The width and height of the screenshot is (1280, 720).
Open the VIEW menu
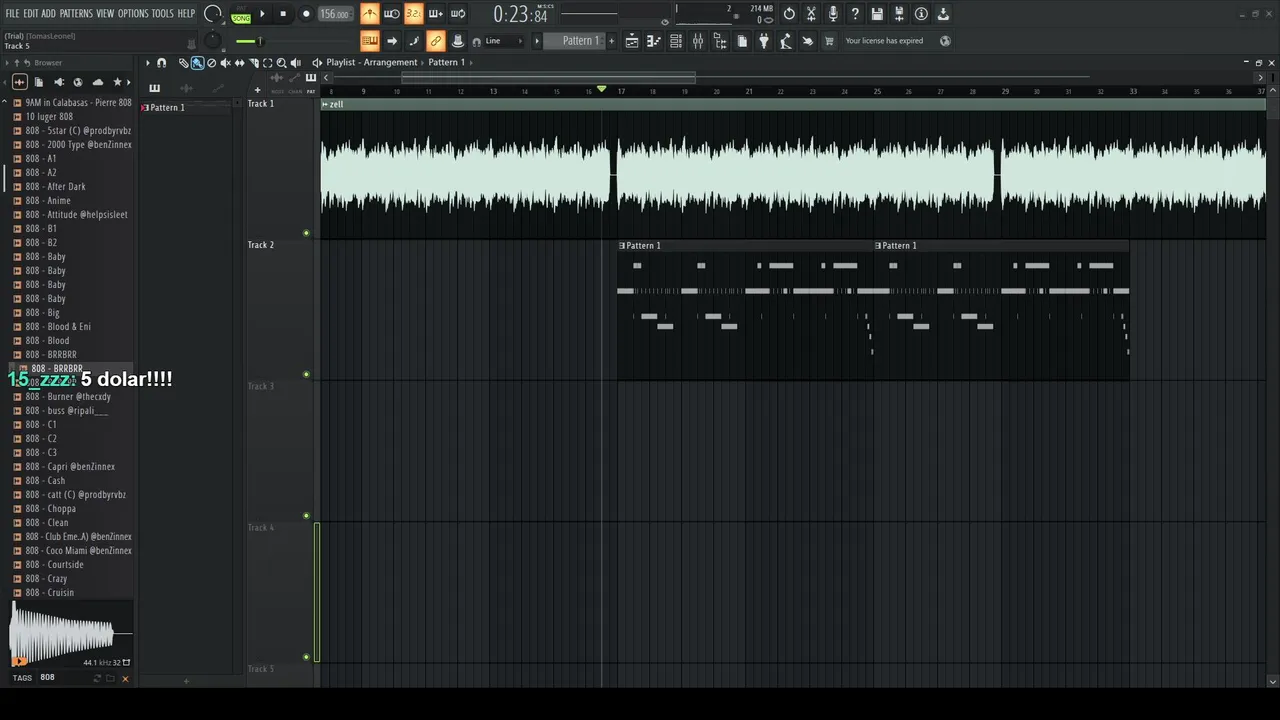(x=105, y=14)
